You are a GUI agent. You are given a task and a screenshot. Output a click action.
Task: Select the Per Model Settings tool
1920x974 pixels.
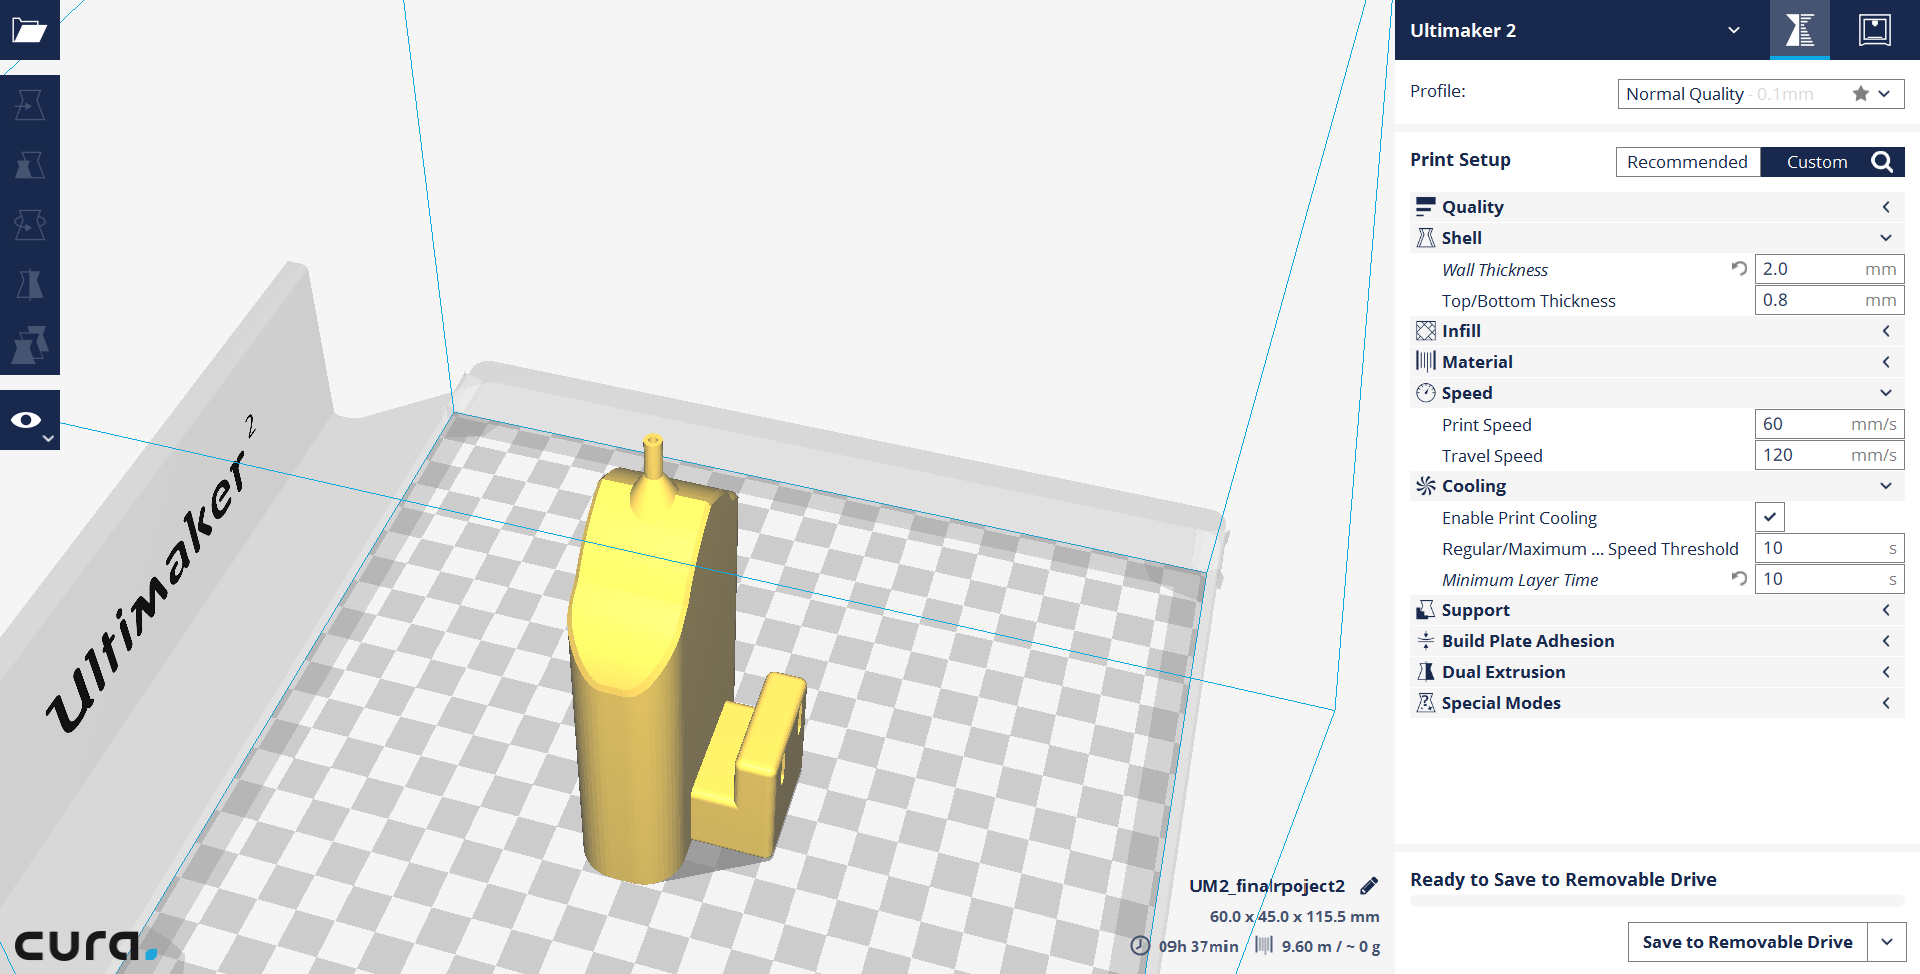click(29, 345)
